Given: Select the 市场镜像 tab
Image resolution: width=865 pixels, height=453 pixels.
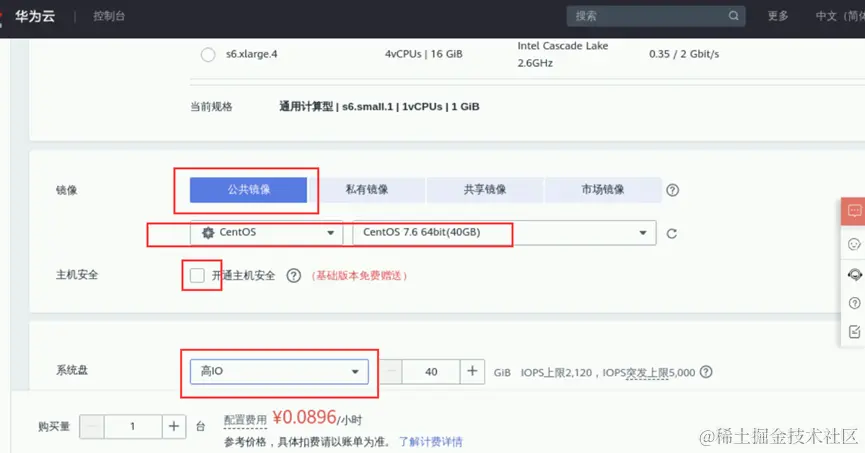Looking at the screenshot, I should click(x=603, y=190).
